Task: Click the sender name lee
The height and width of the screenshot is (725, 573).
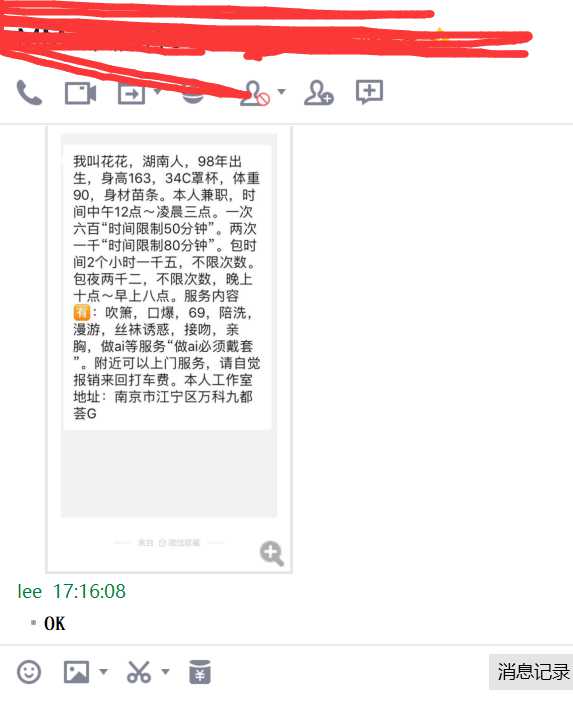Action: 30,591
